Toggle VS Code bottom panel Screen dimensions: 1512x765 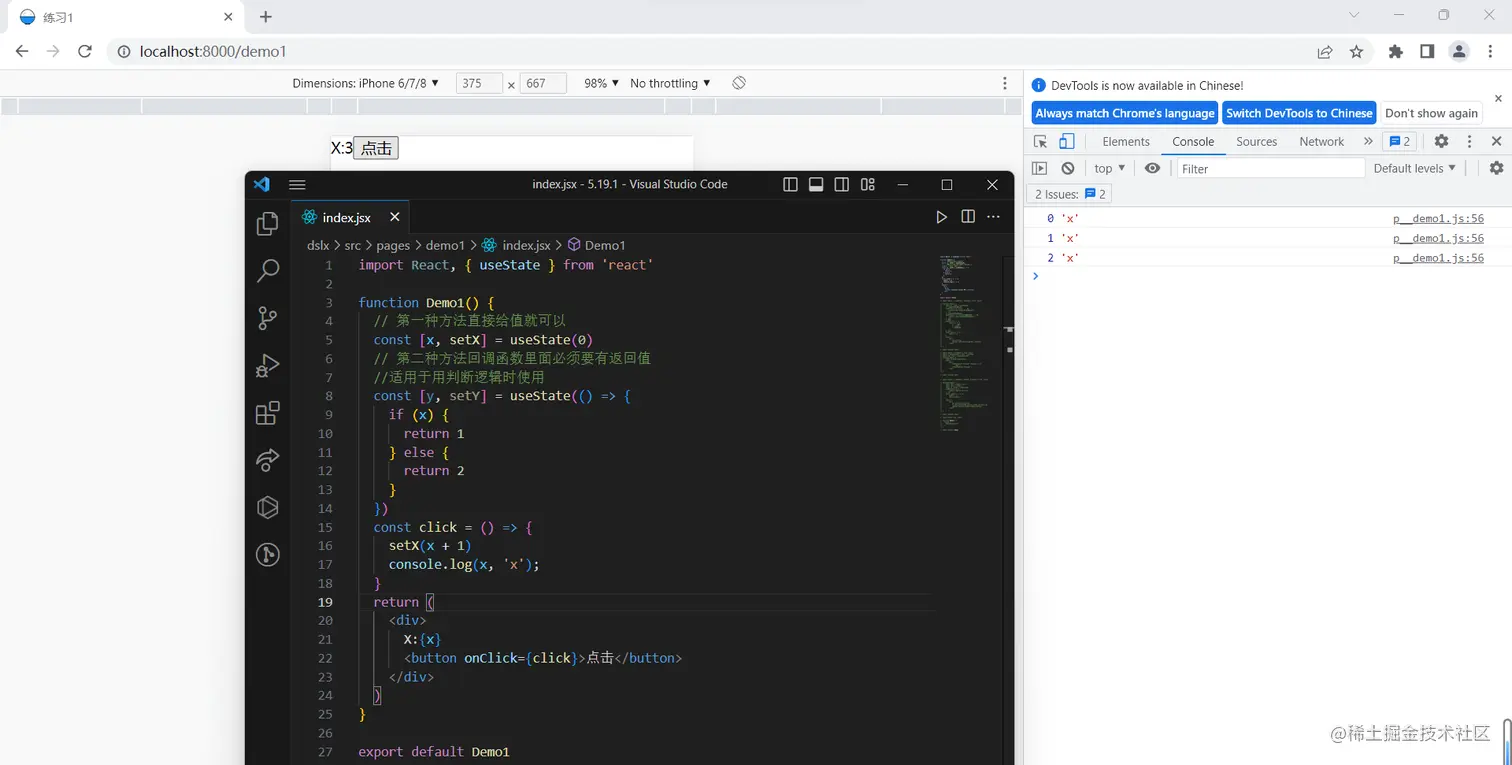point(816,184)
